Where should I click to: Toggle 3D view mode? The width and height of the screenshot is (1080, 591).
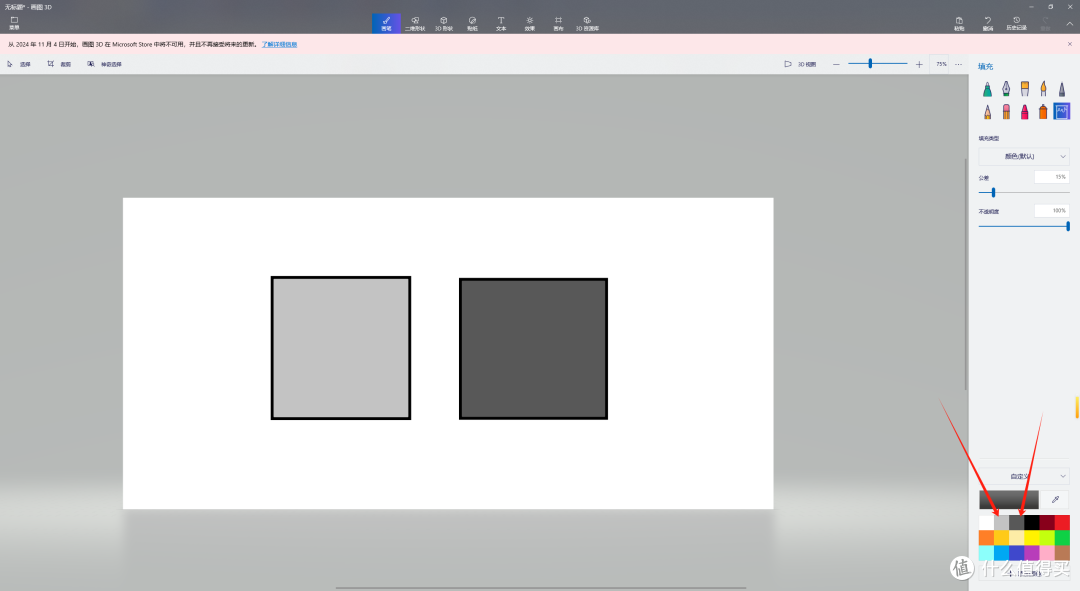800,64
